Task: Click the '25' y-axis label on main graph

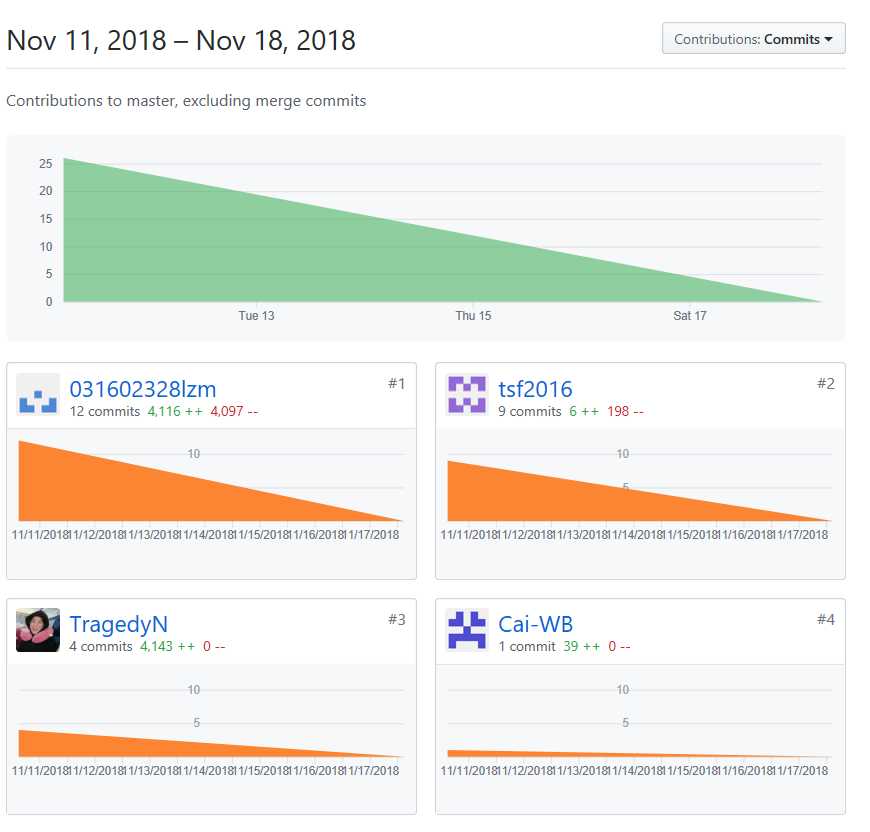Action: point(45,164)
